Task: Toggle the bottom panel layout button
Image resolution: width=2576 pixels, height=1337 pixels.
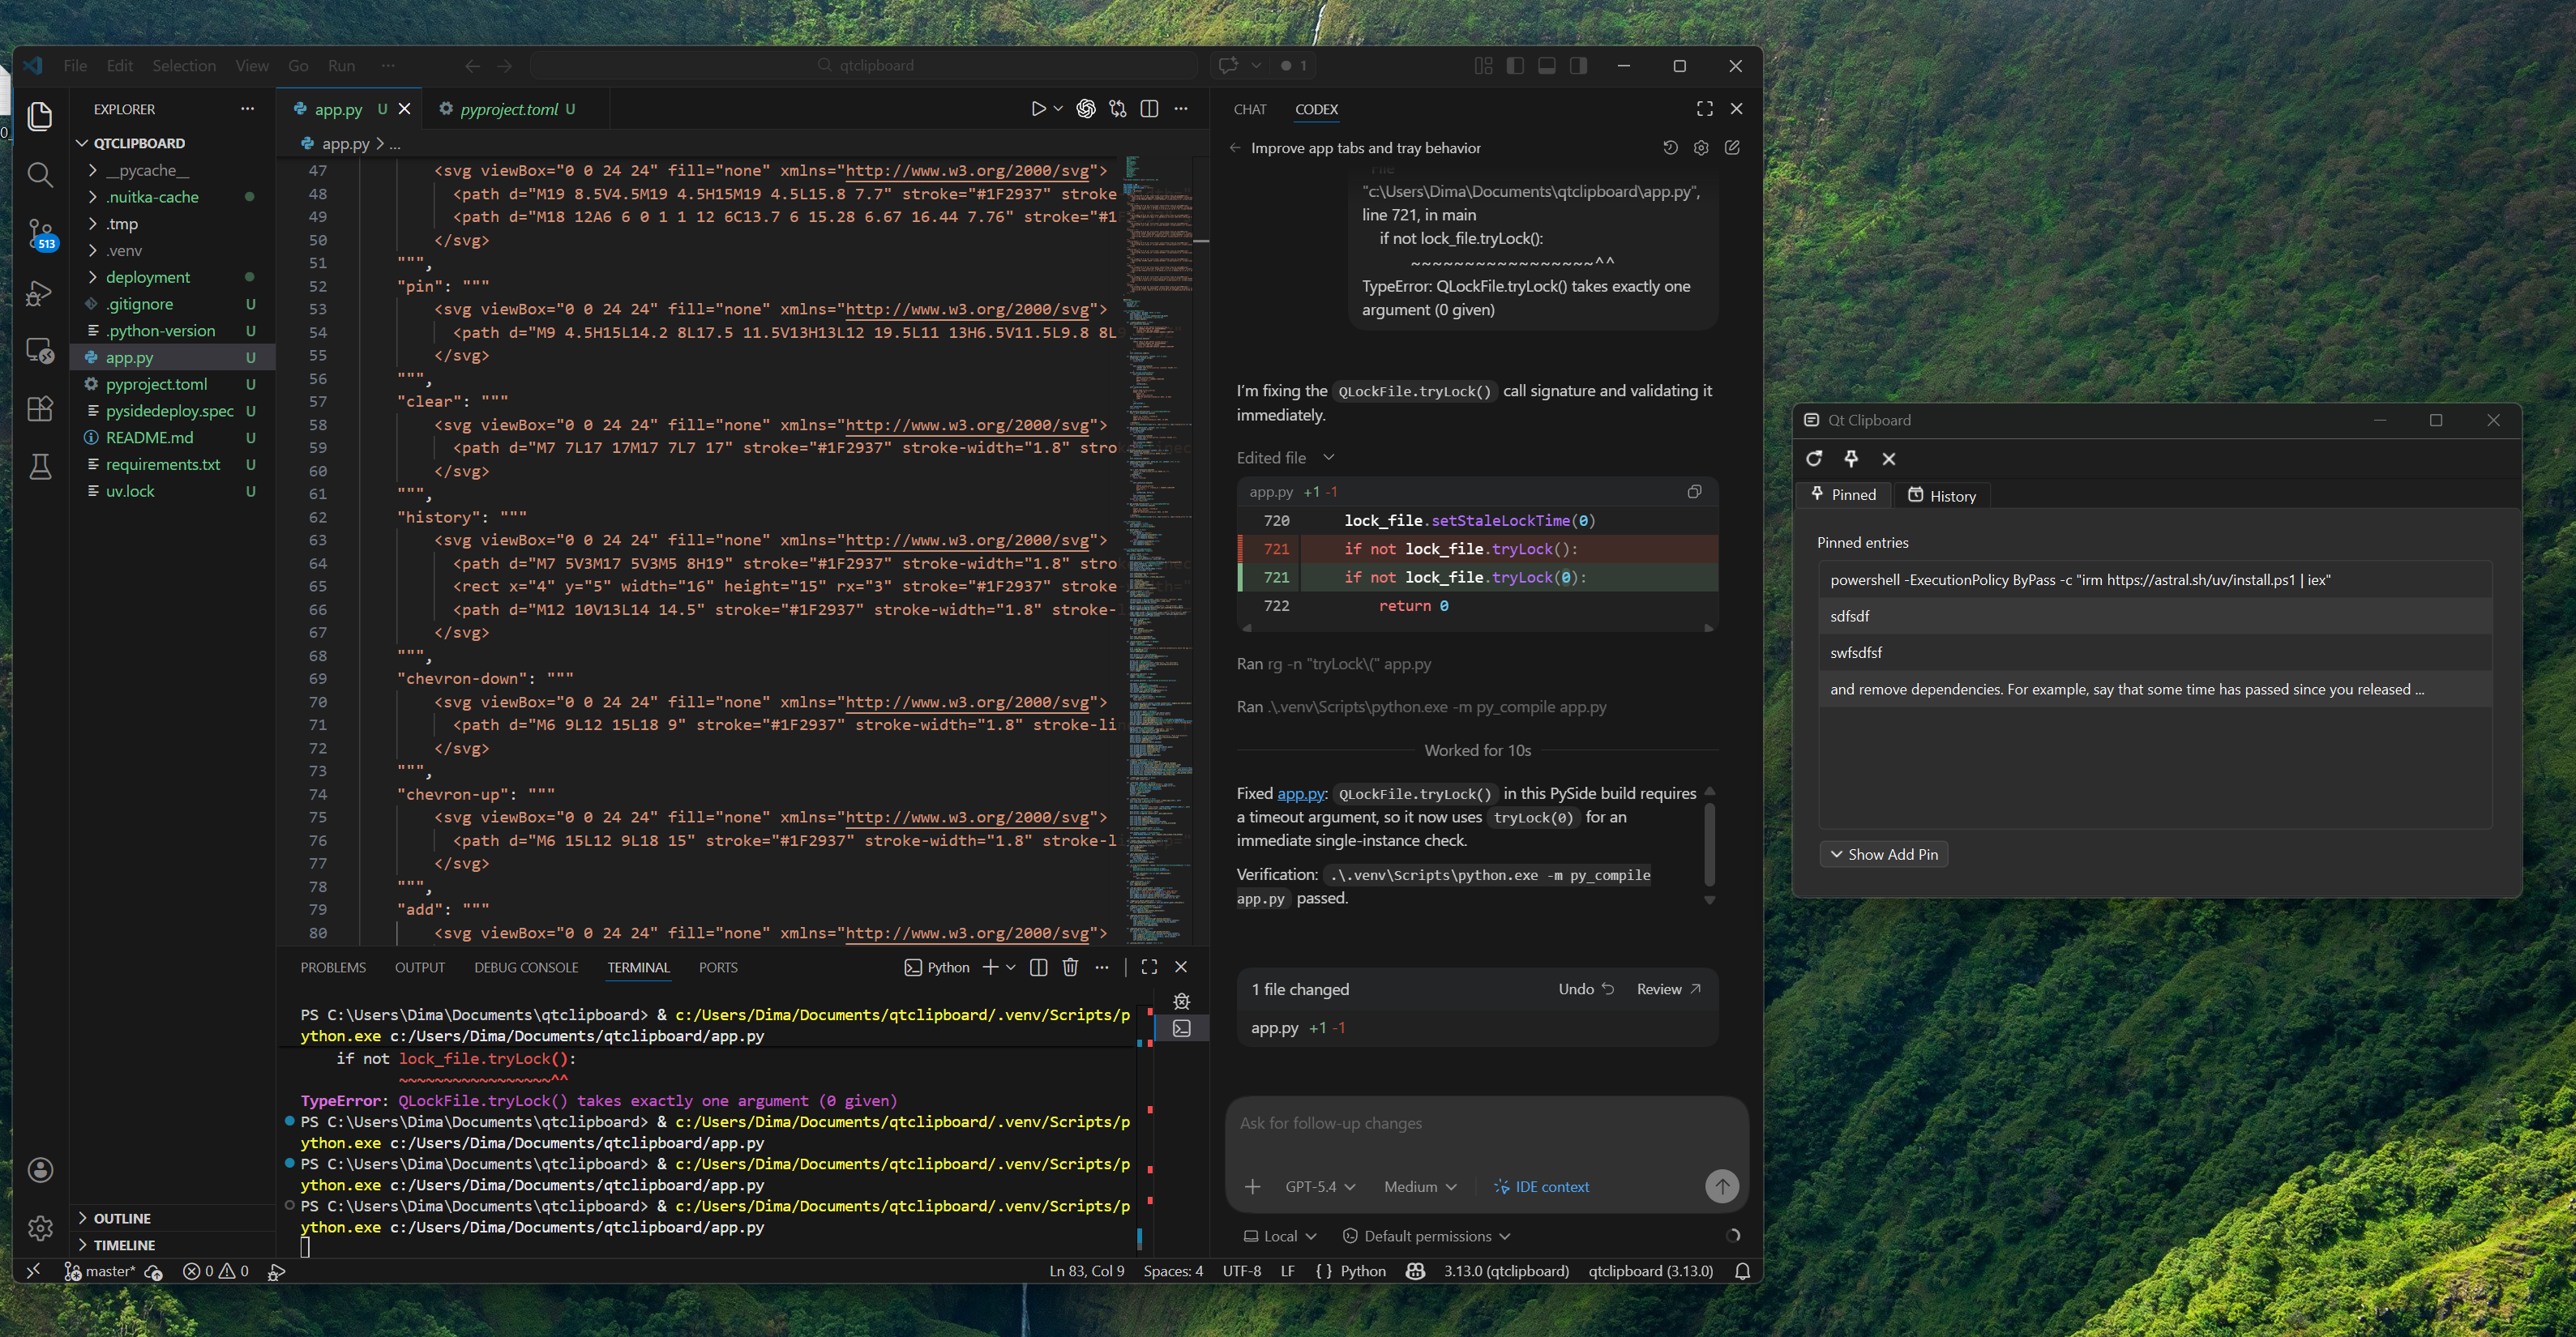Action: point(1546,66)
